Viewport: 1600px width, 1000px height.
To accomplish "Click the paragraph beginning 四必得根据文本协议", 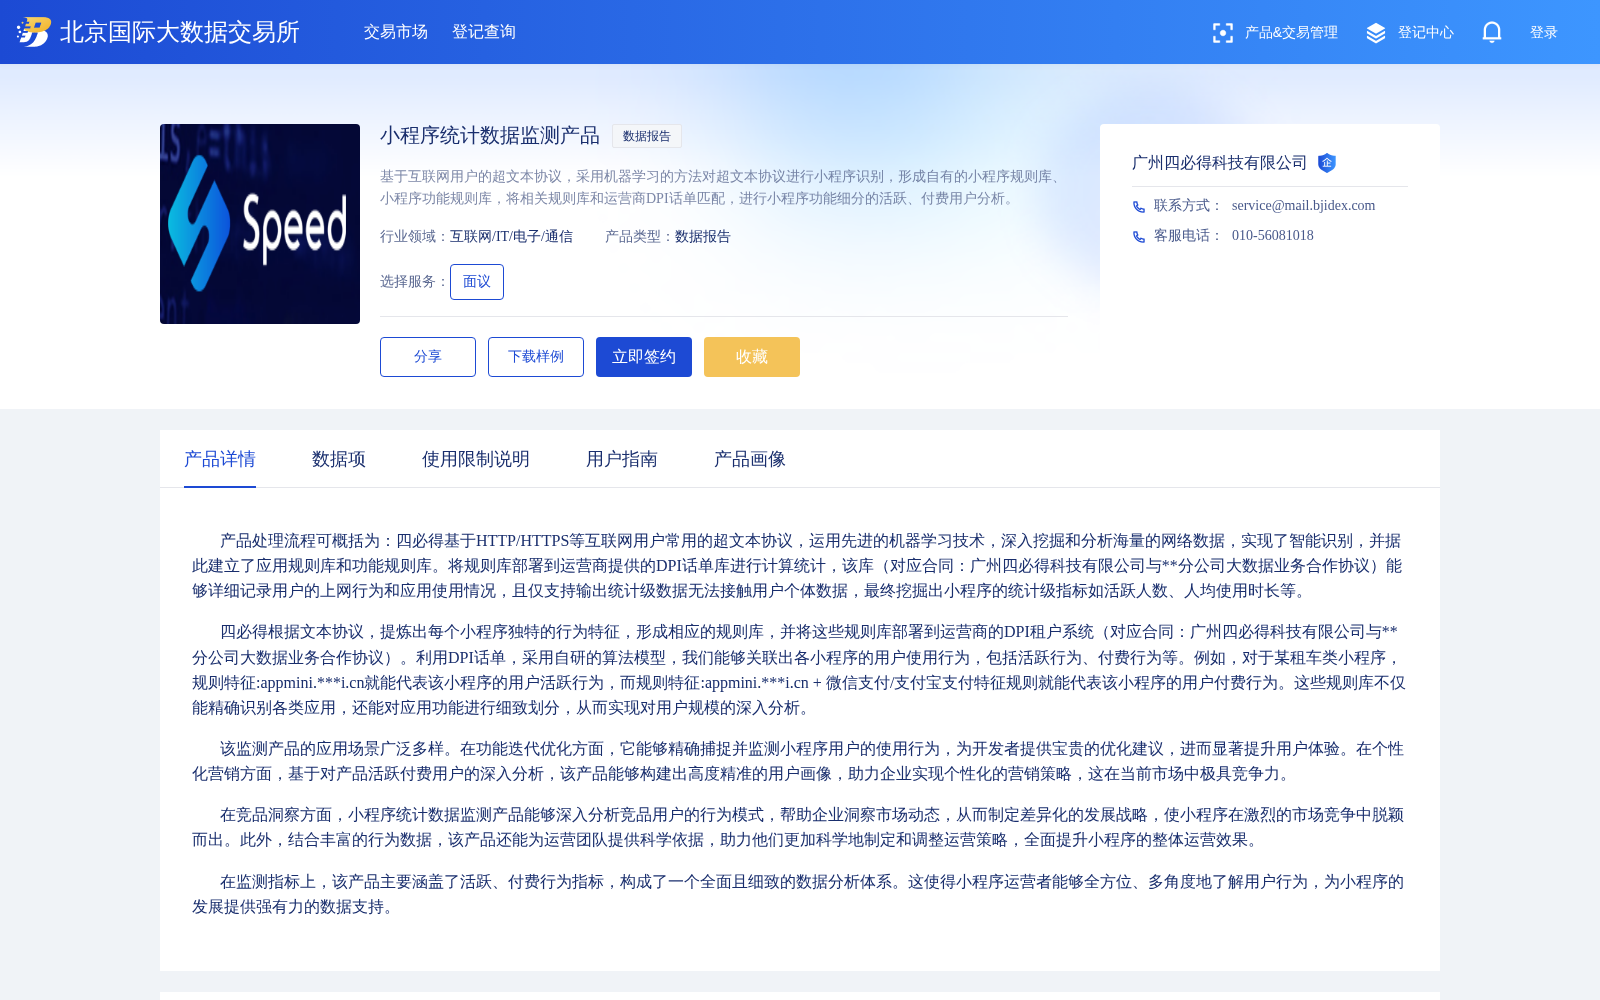I will point(799,670).
